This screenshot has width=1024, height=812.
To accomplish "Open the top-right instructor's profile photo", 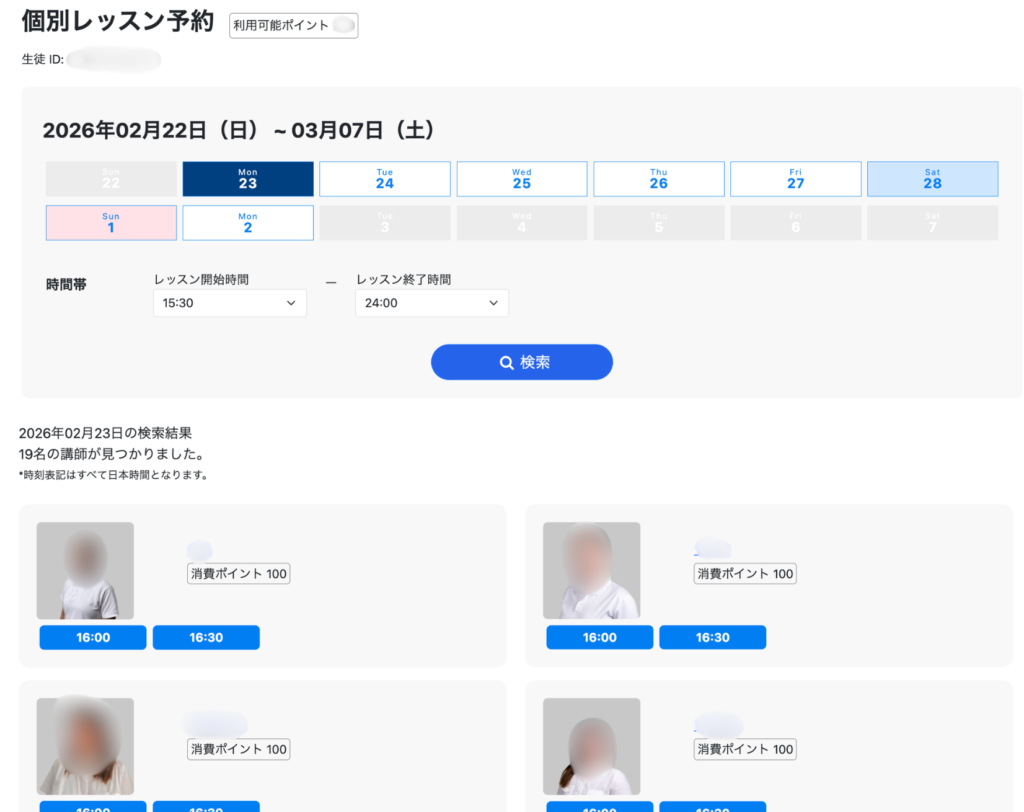I will [592, 570].
